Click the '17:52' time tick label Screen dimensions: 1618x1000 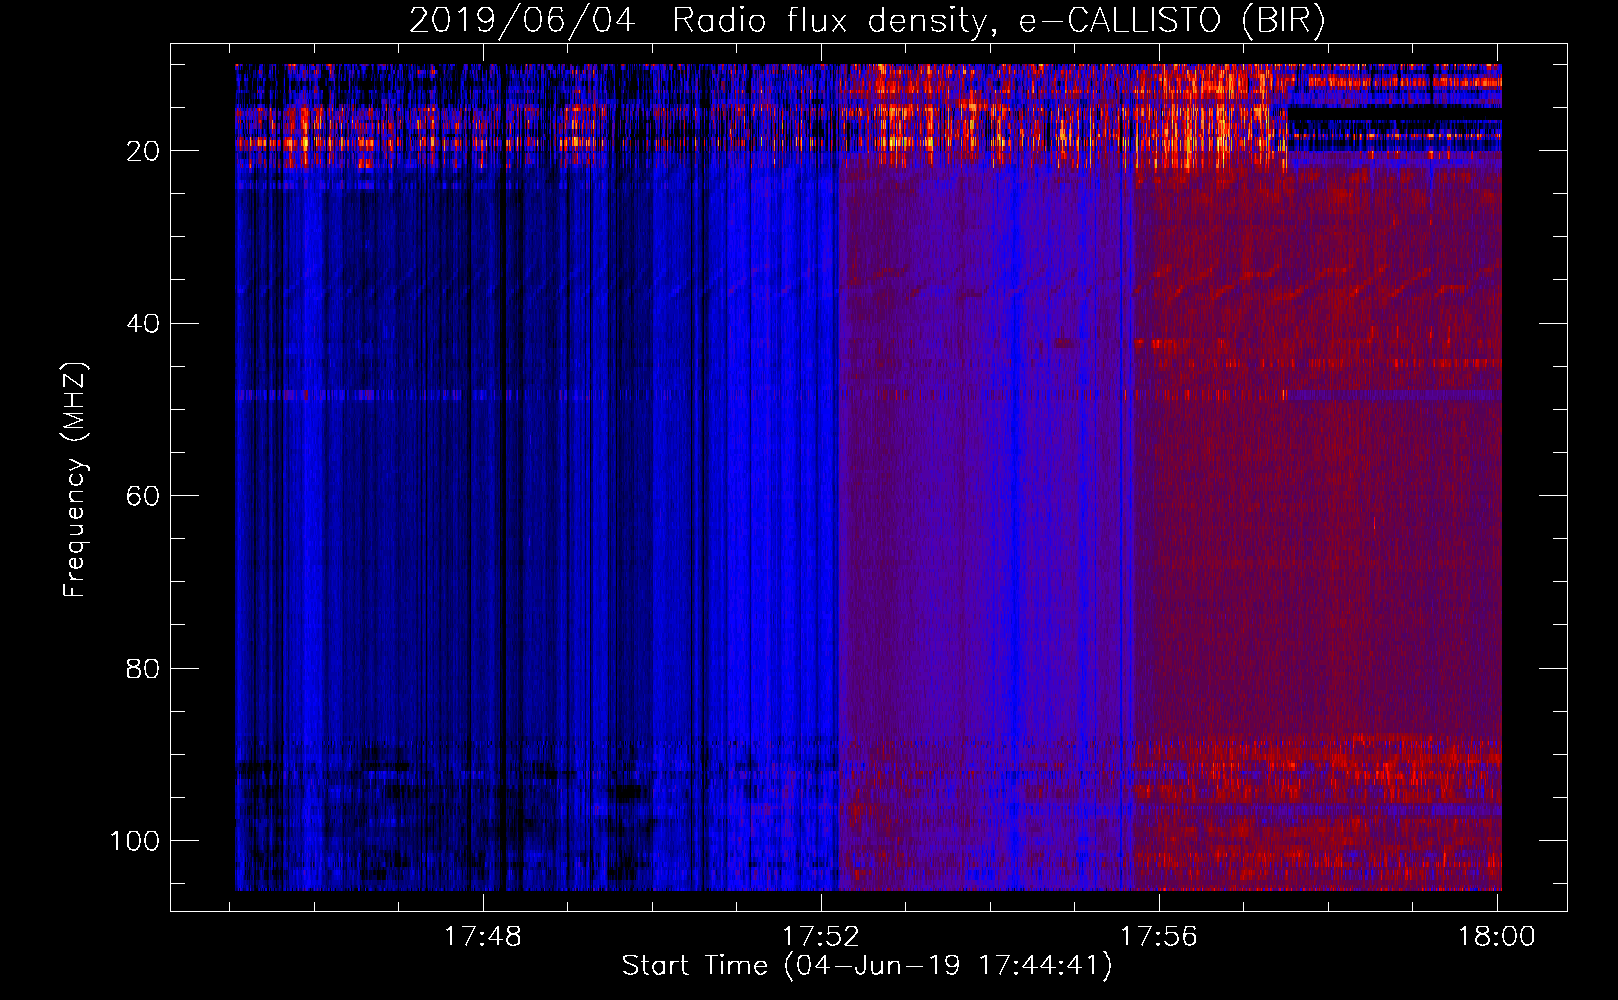[821, 937]
